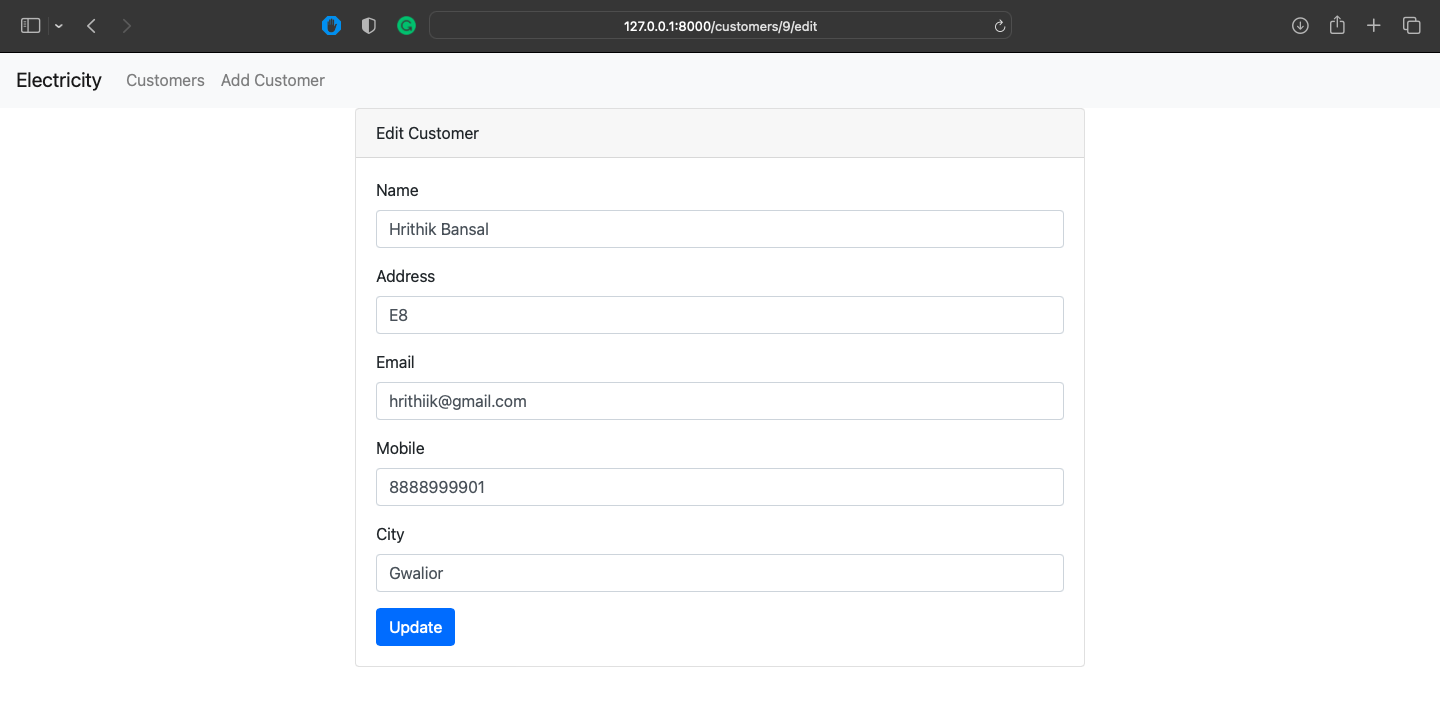Open a new tab with plus icon
Viewport: 1440px width, 704px height.
1374,26
